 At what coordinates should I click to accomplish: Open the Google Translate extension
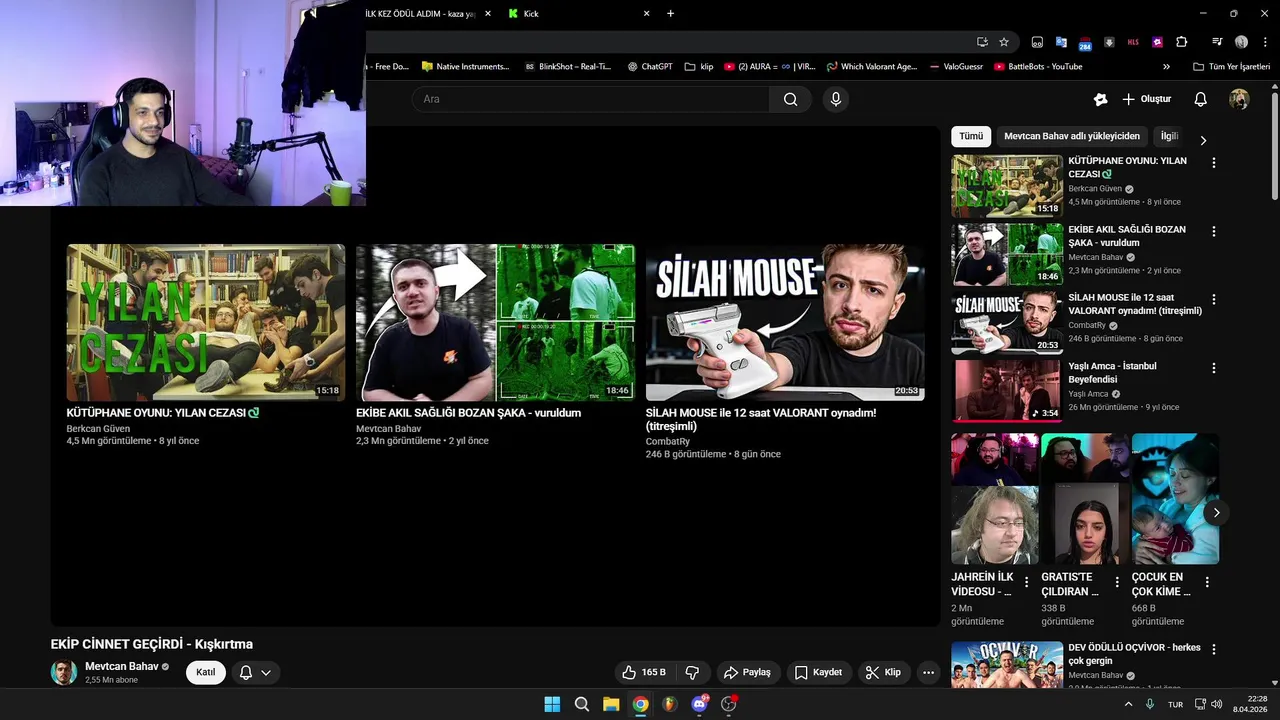coord(1061,42)
